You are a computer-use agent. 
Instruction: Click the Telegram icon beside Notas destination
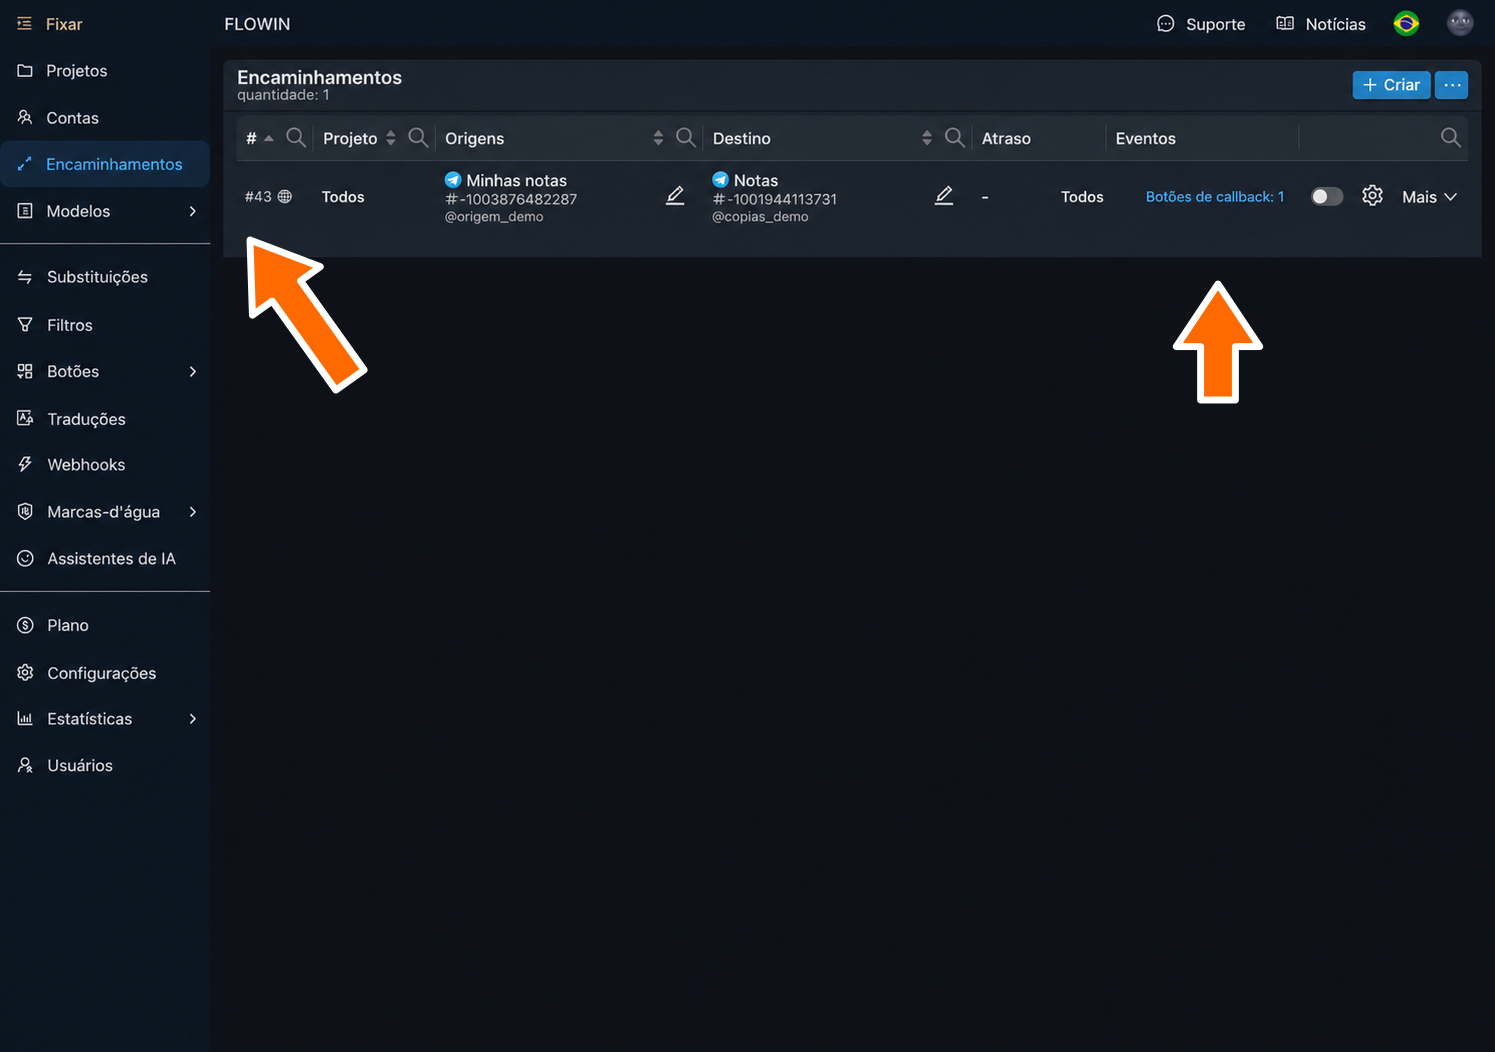coord(720,180)
